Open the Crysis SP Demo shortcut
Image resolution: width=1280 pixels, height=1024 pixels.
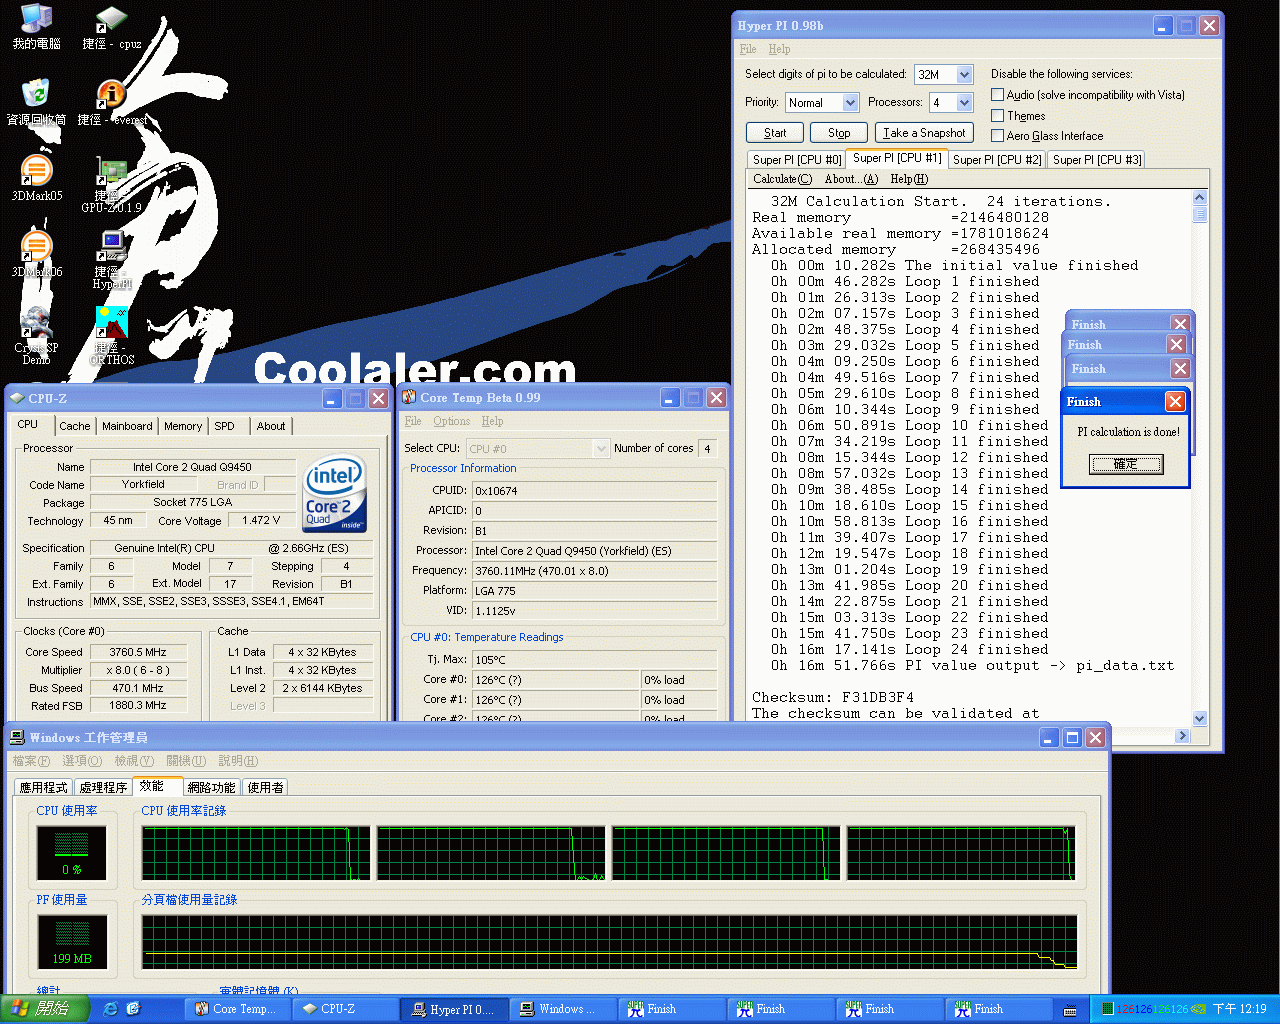[37, 336]
